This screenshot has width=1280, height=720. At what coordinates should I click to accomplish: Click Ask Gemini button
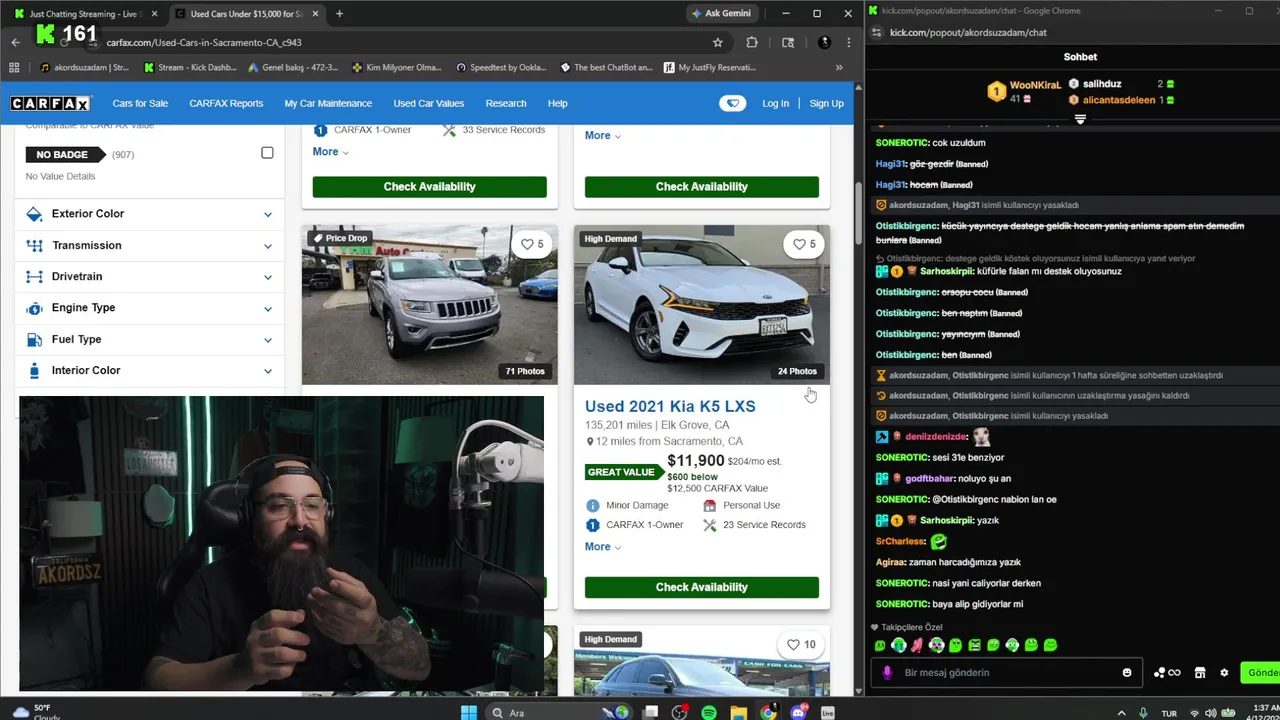pyautogui.click(x=720, y=14)
